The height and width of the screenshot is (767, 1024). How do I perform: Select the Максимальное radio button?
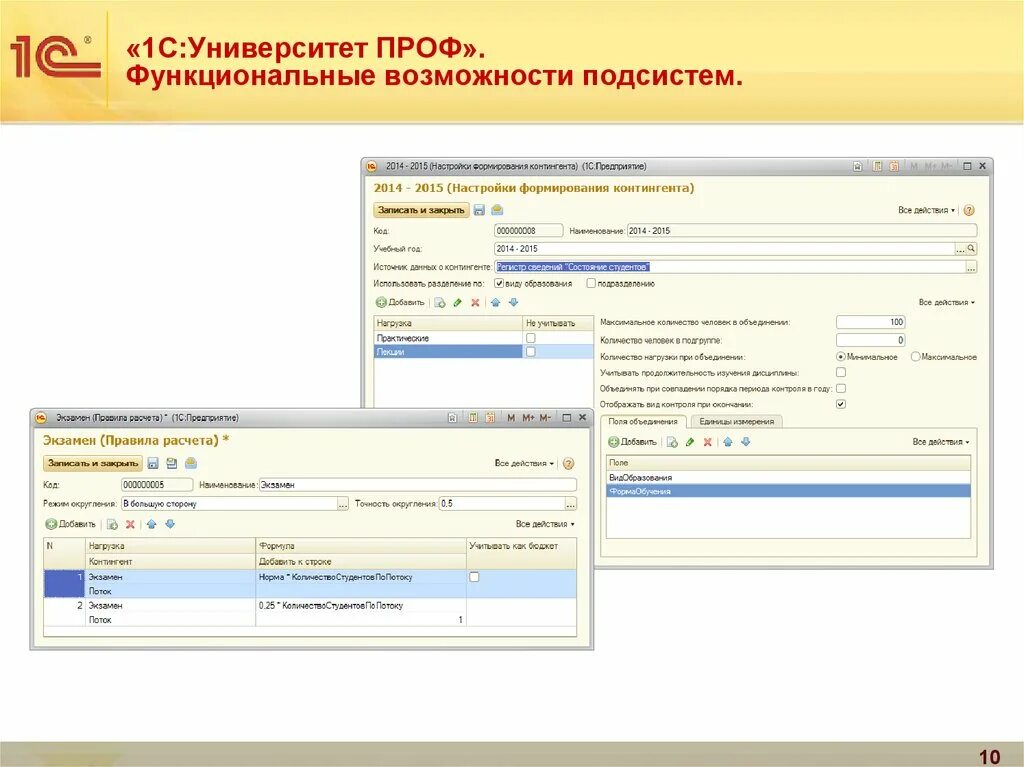click(x=915, y=355)
